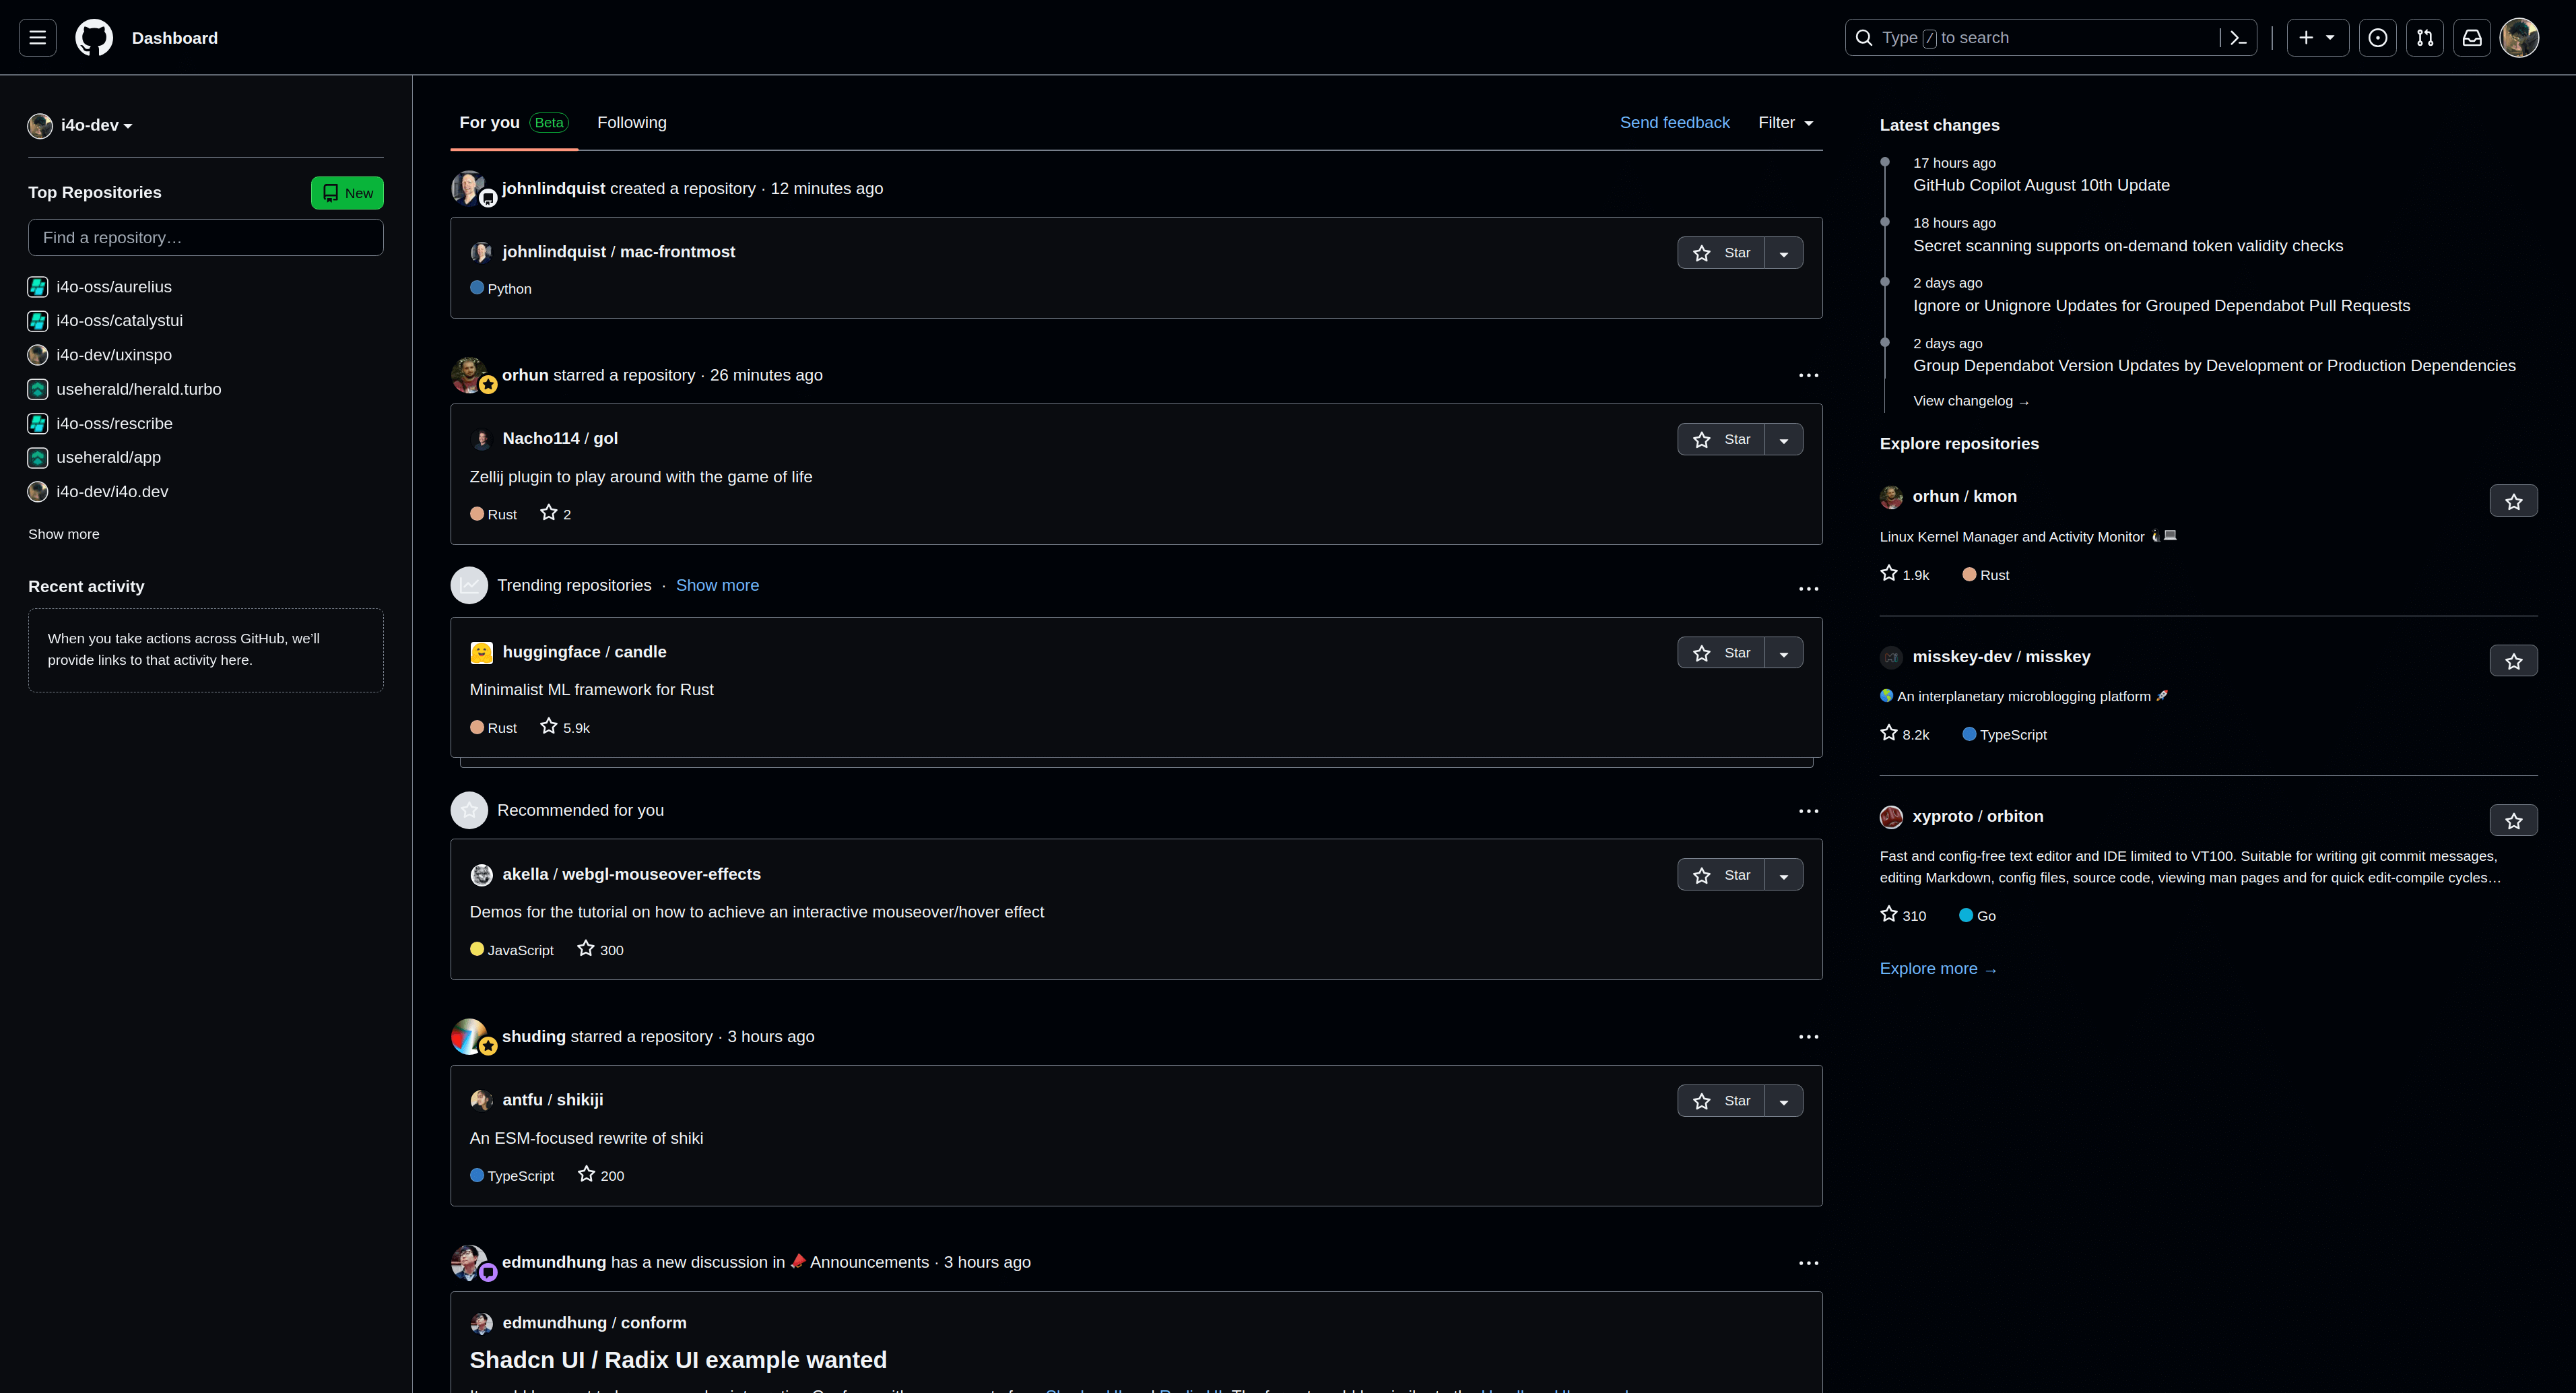Star xyproto / orbiton in Explore
This screenshot has width=2576, height=1393.
(2513, 821)
